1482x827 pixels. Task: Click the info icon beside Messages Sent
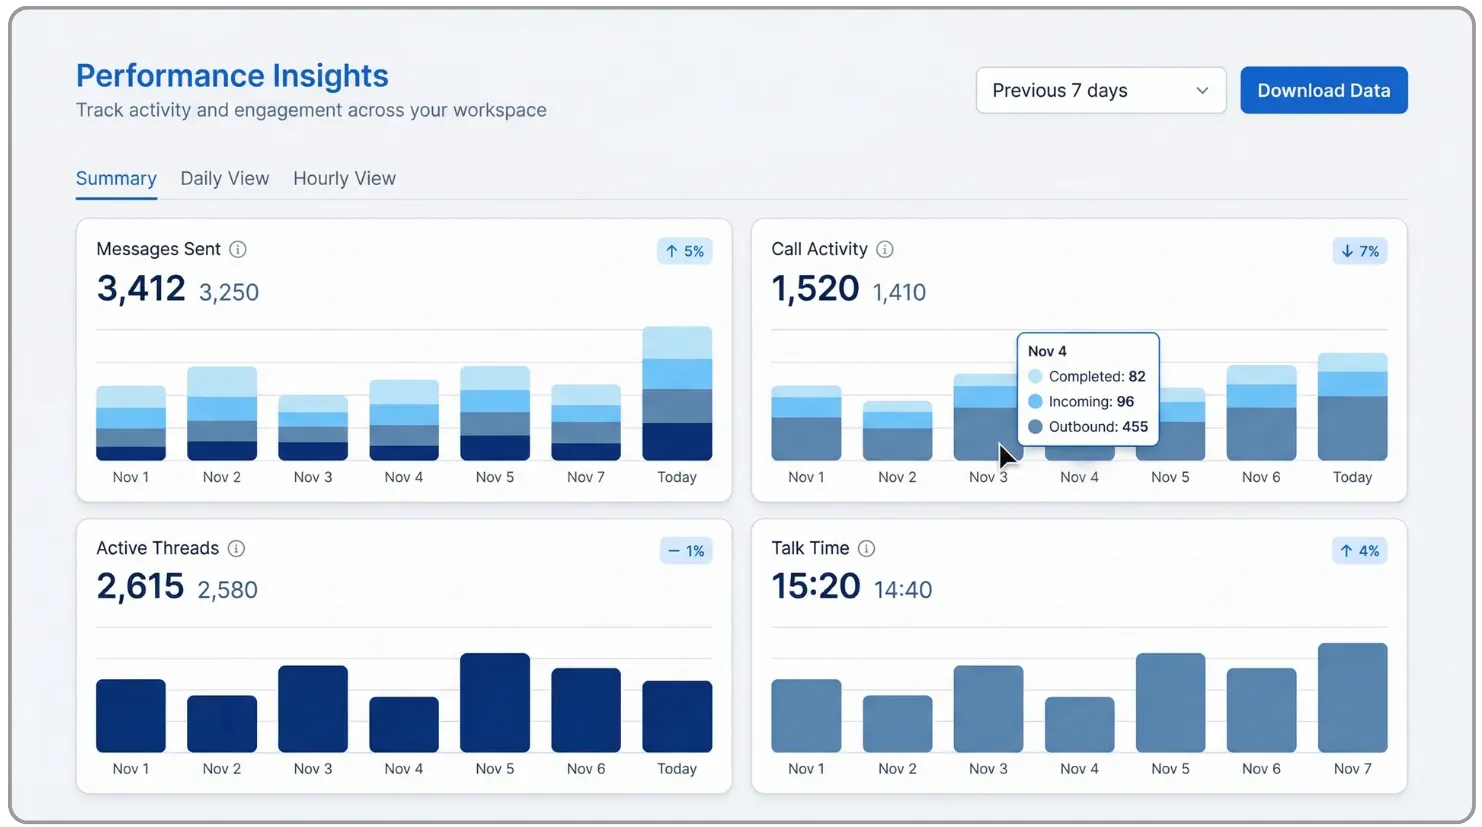click(x=238, y=249)
